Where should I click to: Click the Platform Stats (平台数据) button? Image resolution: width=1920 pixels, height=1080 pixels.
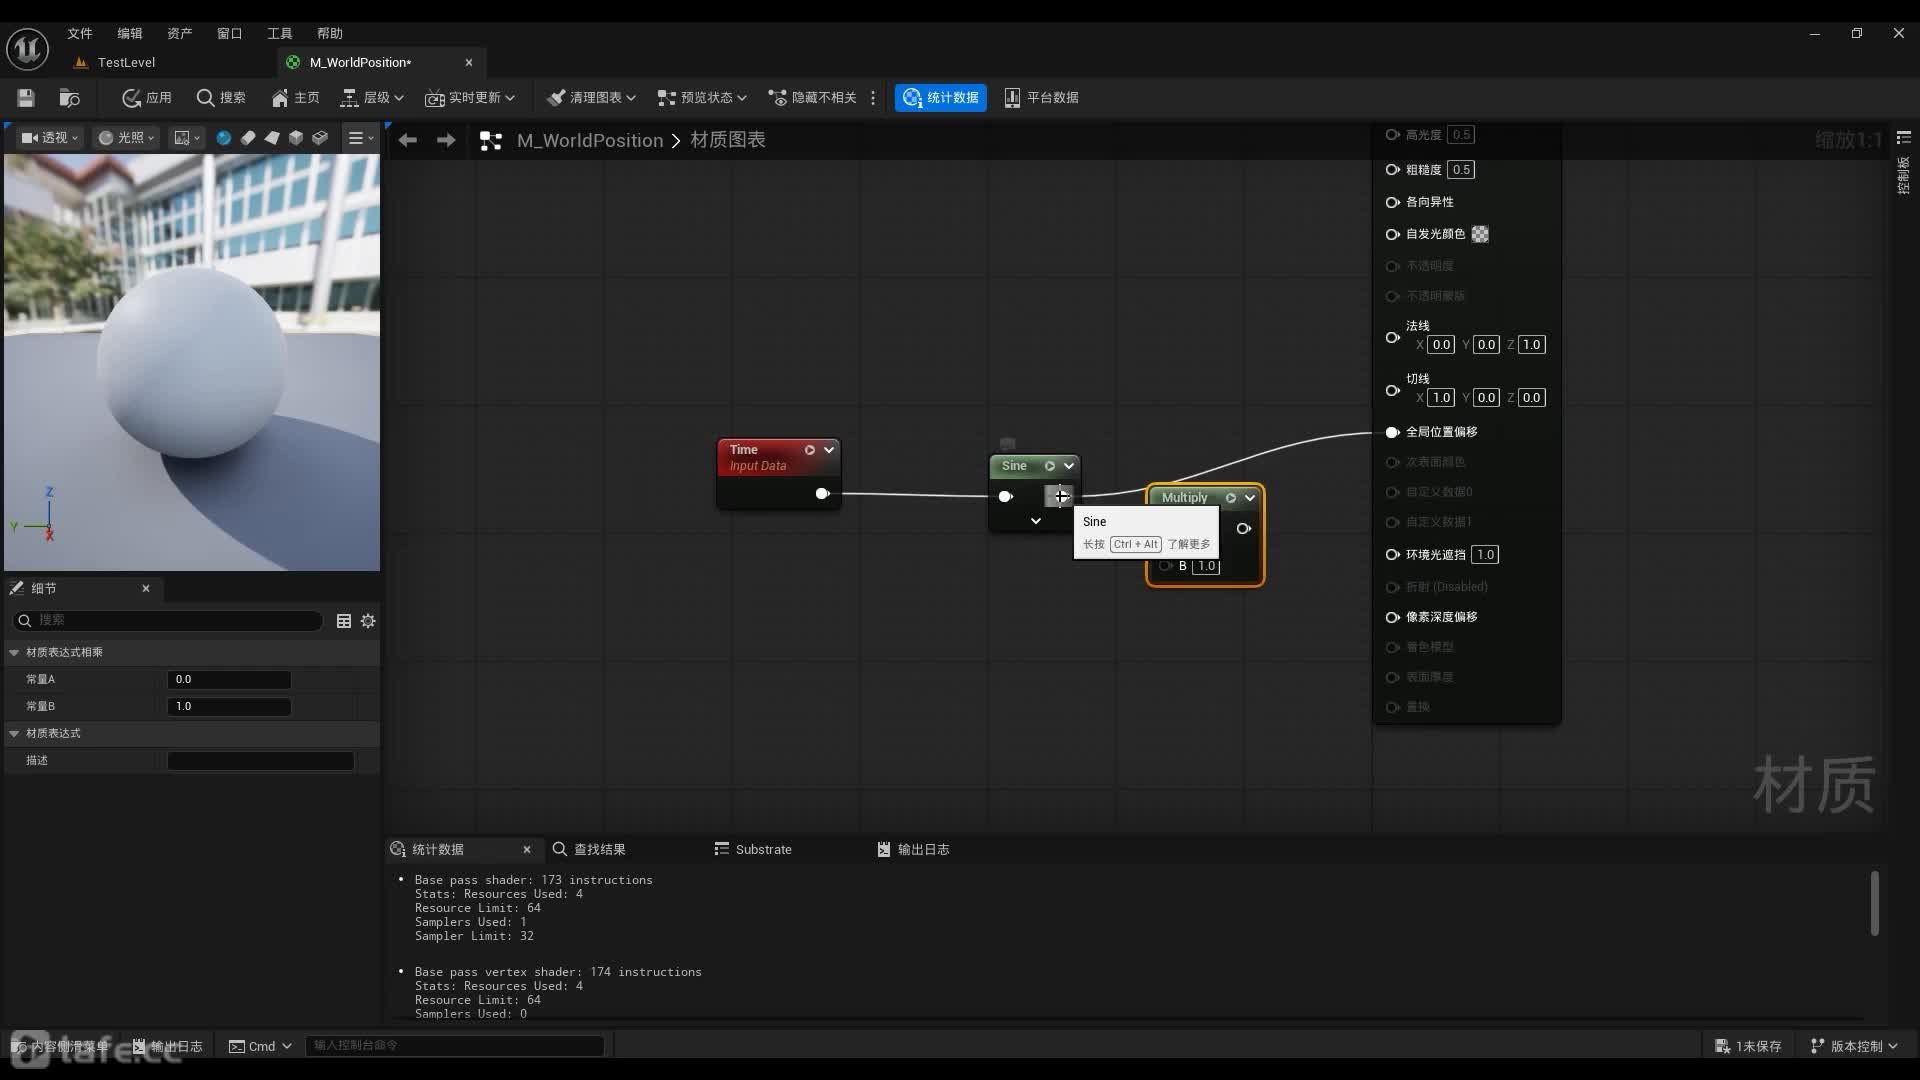click(x=1041, y=97)
